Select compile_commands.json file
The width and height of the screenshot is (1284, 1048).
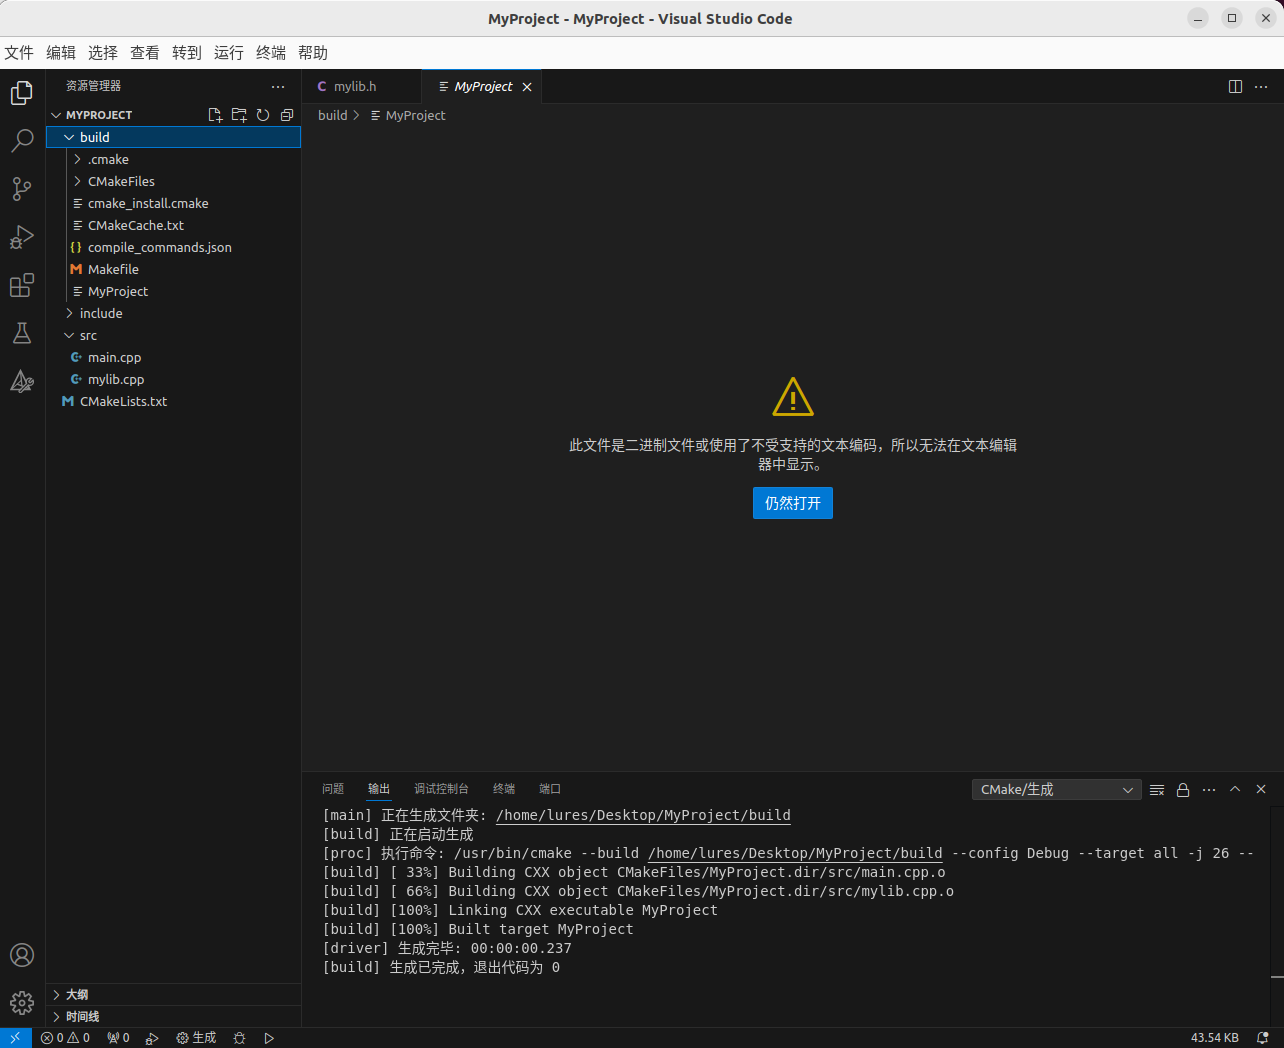173,247
